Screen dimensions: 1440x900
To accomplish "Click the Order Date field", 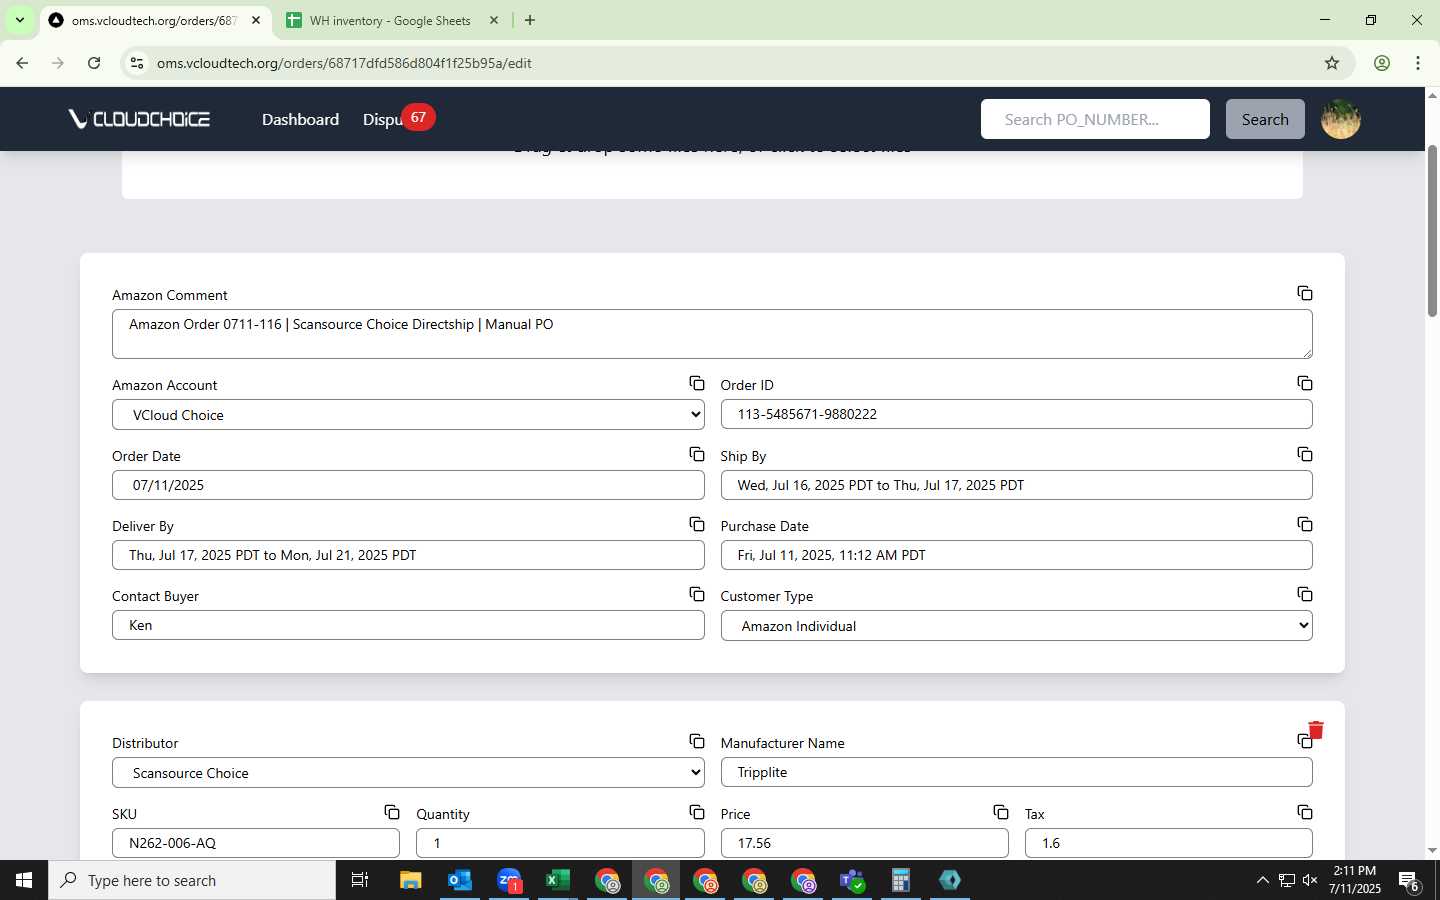I will tap(408, 485).
